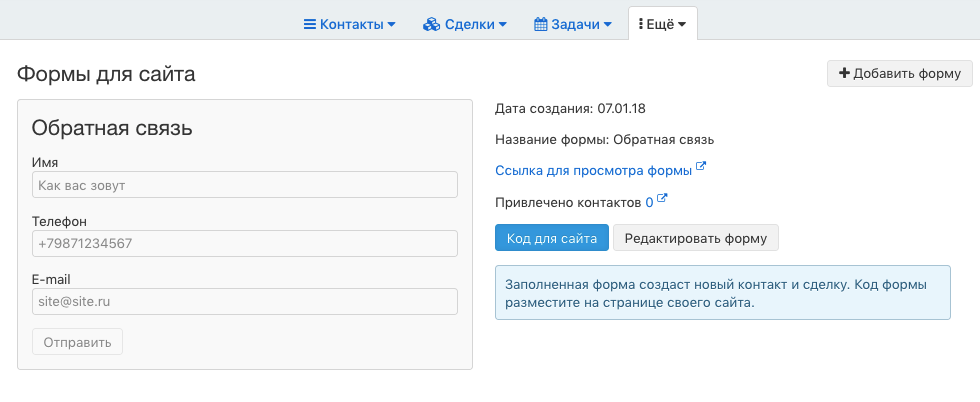Click the calendar icon beside Задачи
The width and height of the screenshot is (980, 402).
[x=541, y=25]
